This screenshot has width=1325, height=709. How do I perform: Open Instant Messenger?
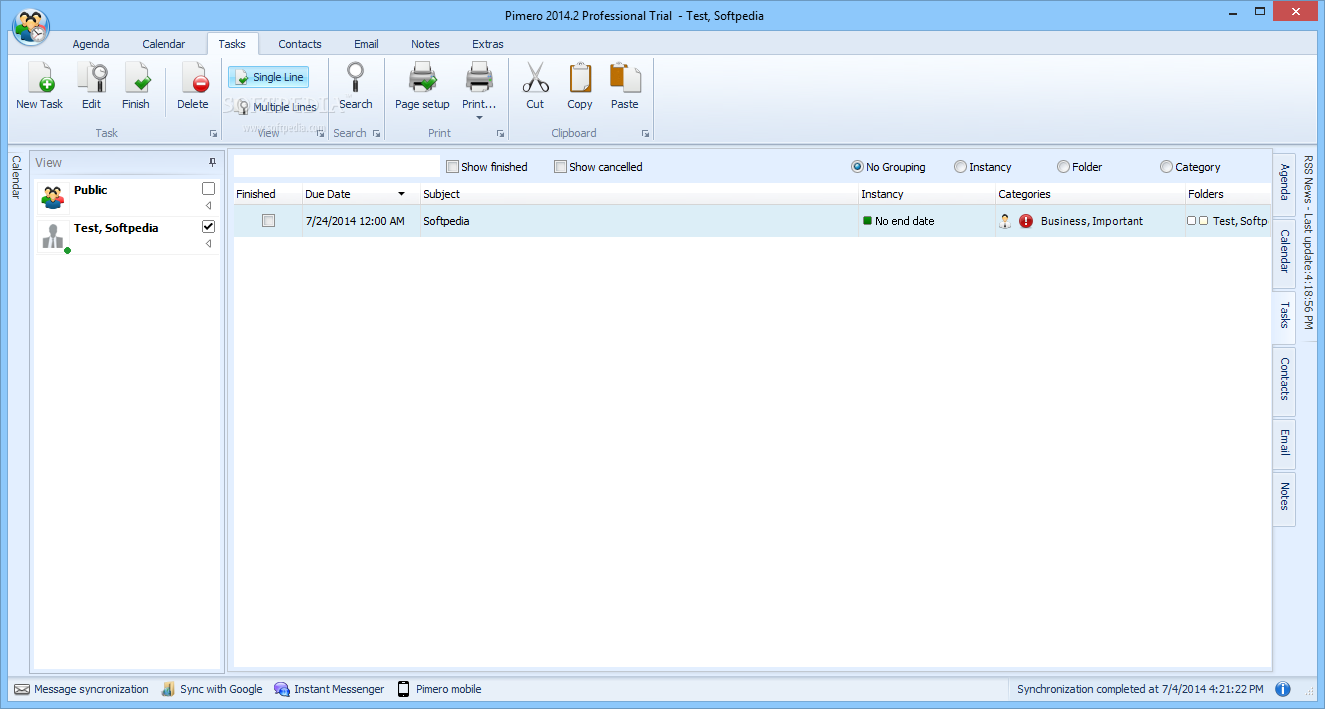click(x=329, y=689)
